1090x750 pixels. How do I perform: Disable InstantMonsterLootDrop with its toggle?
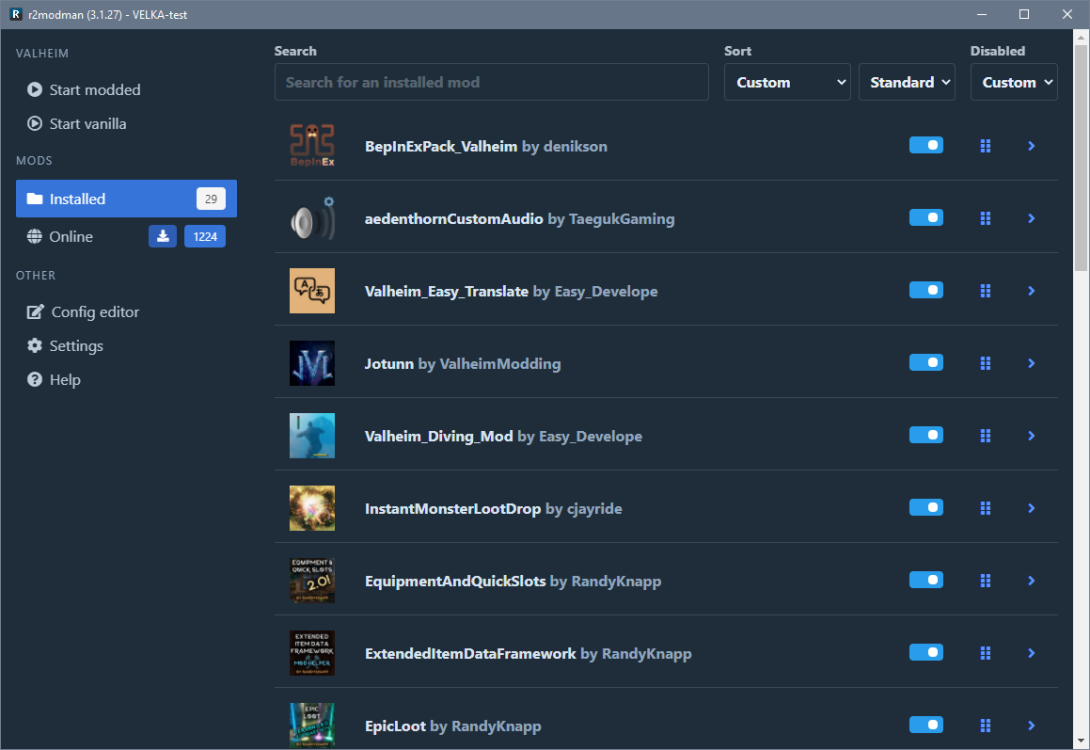tap(926, 507)
